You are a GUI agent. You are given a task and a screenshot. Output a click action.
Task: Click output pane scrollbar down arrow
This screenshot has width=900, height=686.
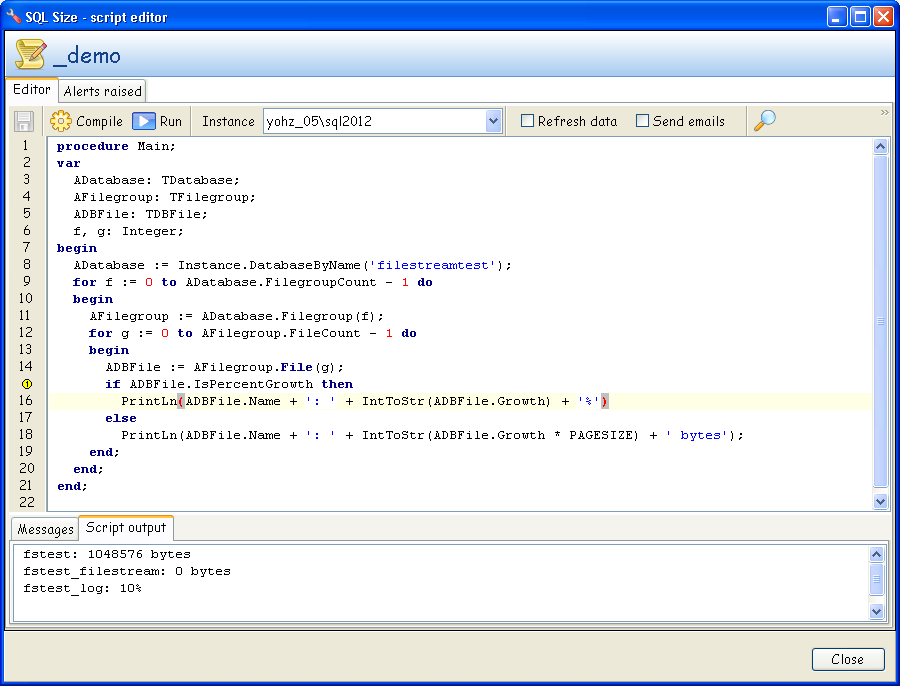point(876,611)
